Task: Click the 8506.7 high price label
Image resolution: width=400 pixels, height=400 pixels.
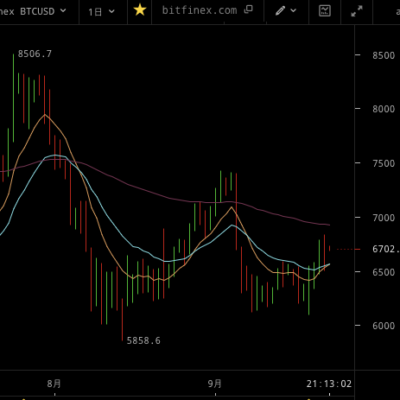Action: pyautogui.click(x=35, y=54)
